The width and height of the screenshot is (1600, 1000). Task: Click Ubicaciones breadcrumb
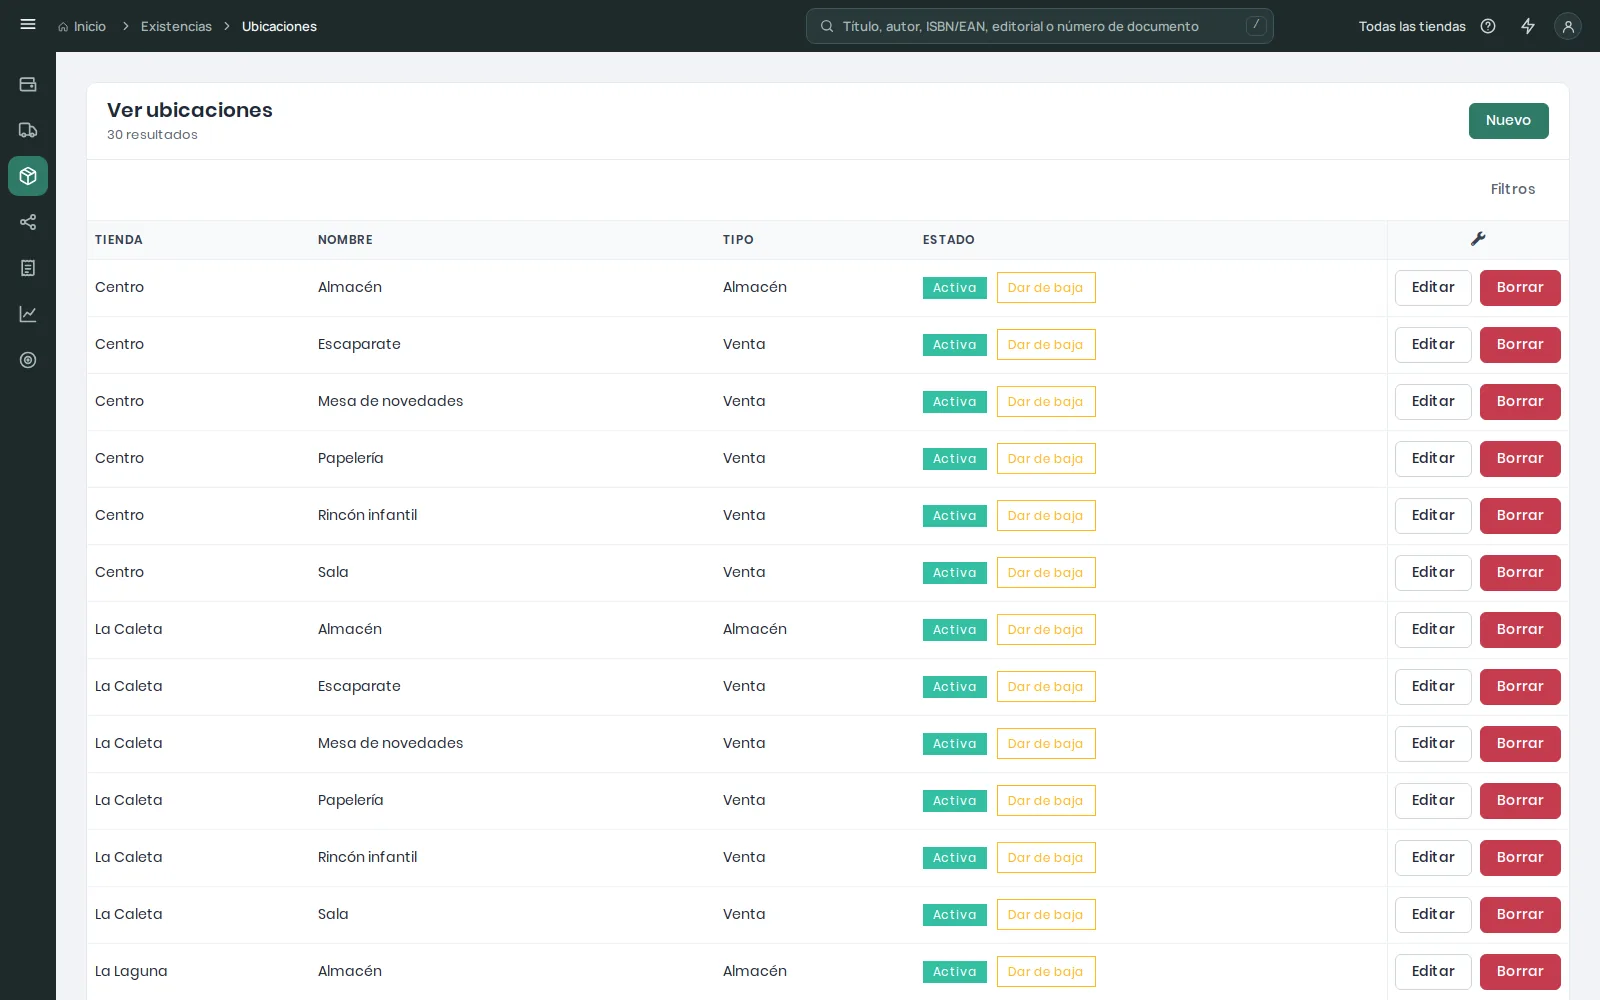(279, 26)
